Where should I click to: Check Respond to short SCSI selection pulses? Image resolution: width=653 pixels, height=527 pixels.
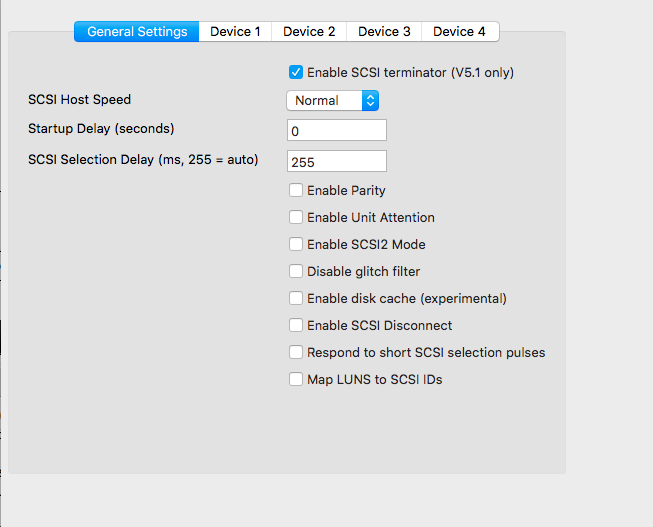[296, 352]
